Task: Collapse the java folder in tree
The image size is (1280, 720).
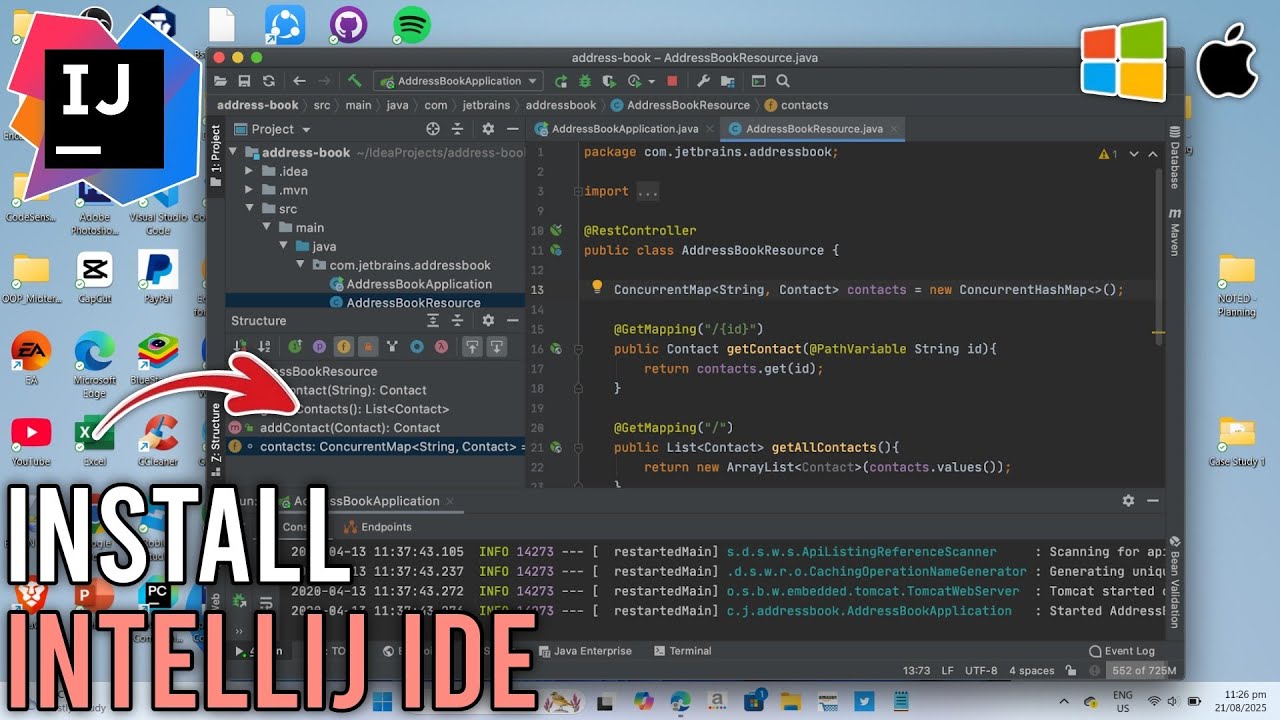Action: (x=284, y=246)
